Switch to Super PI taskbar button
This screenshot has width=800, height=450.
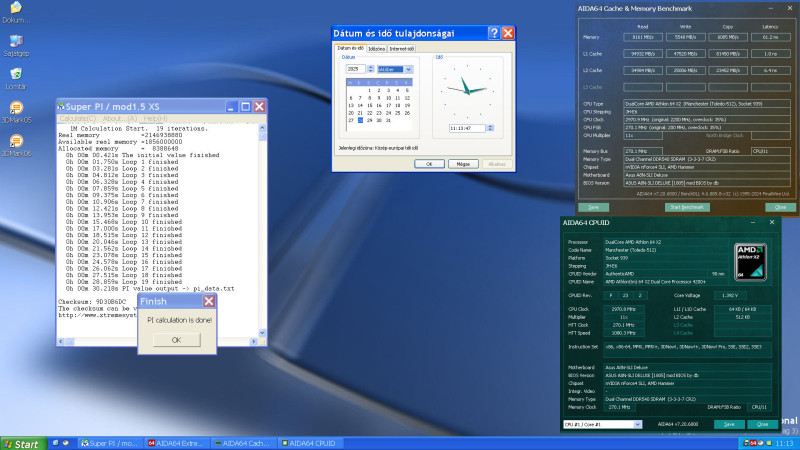point(110,443)
